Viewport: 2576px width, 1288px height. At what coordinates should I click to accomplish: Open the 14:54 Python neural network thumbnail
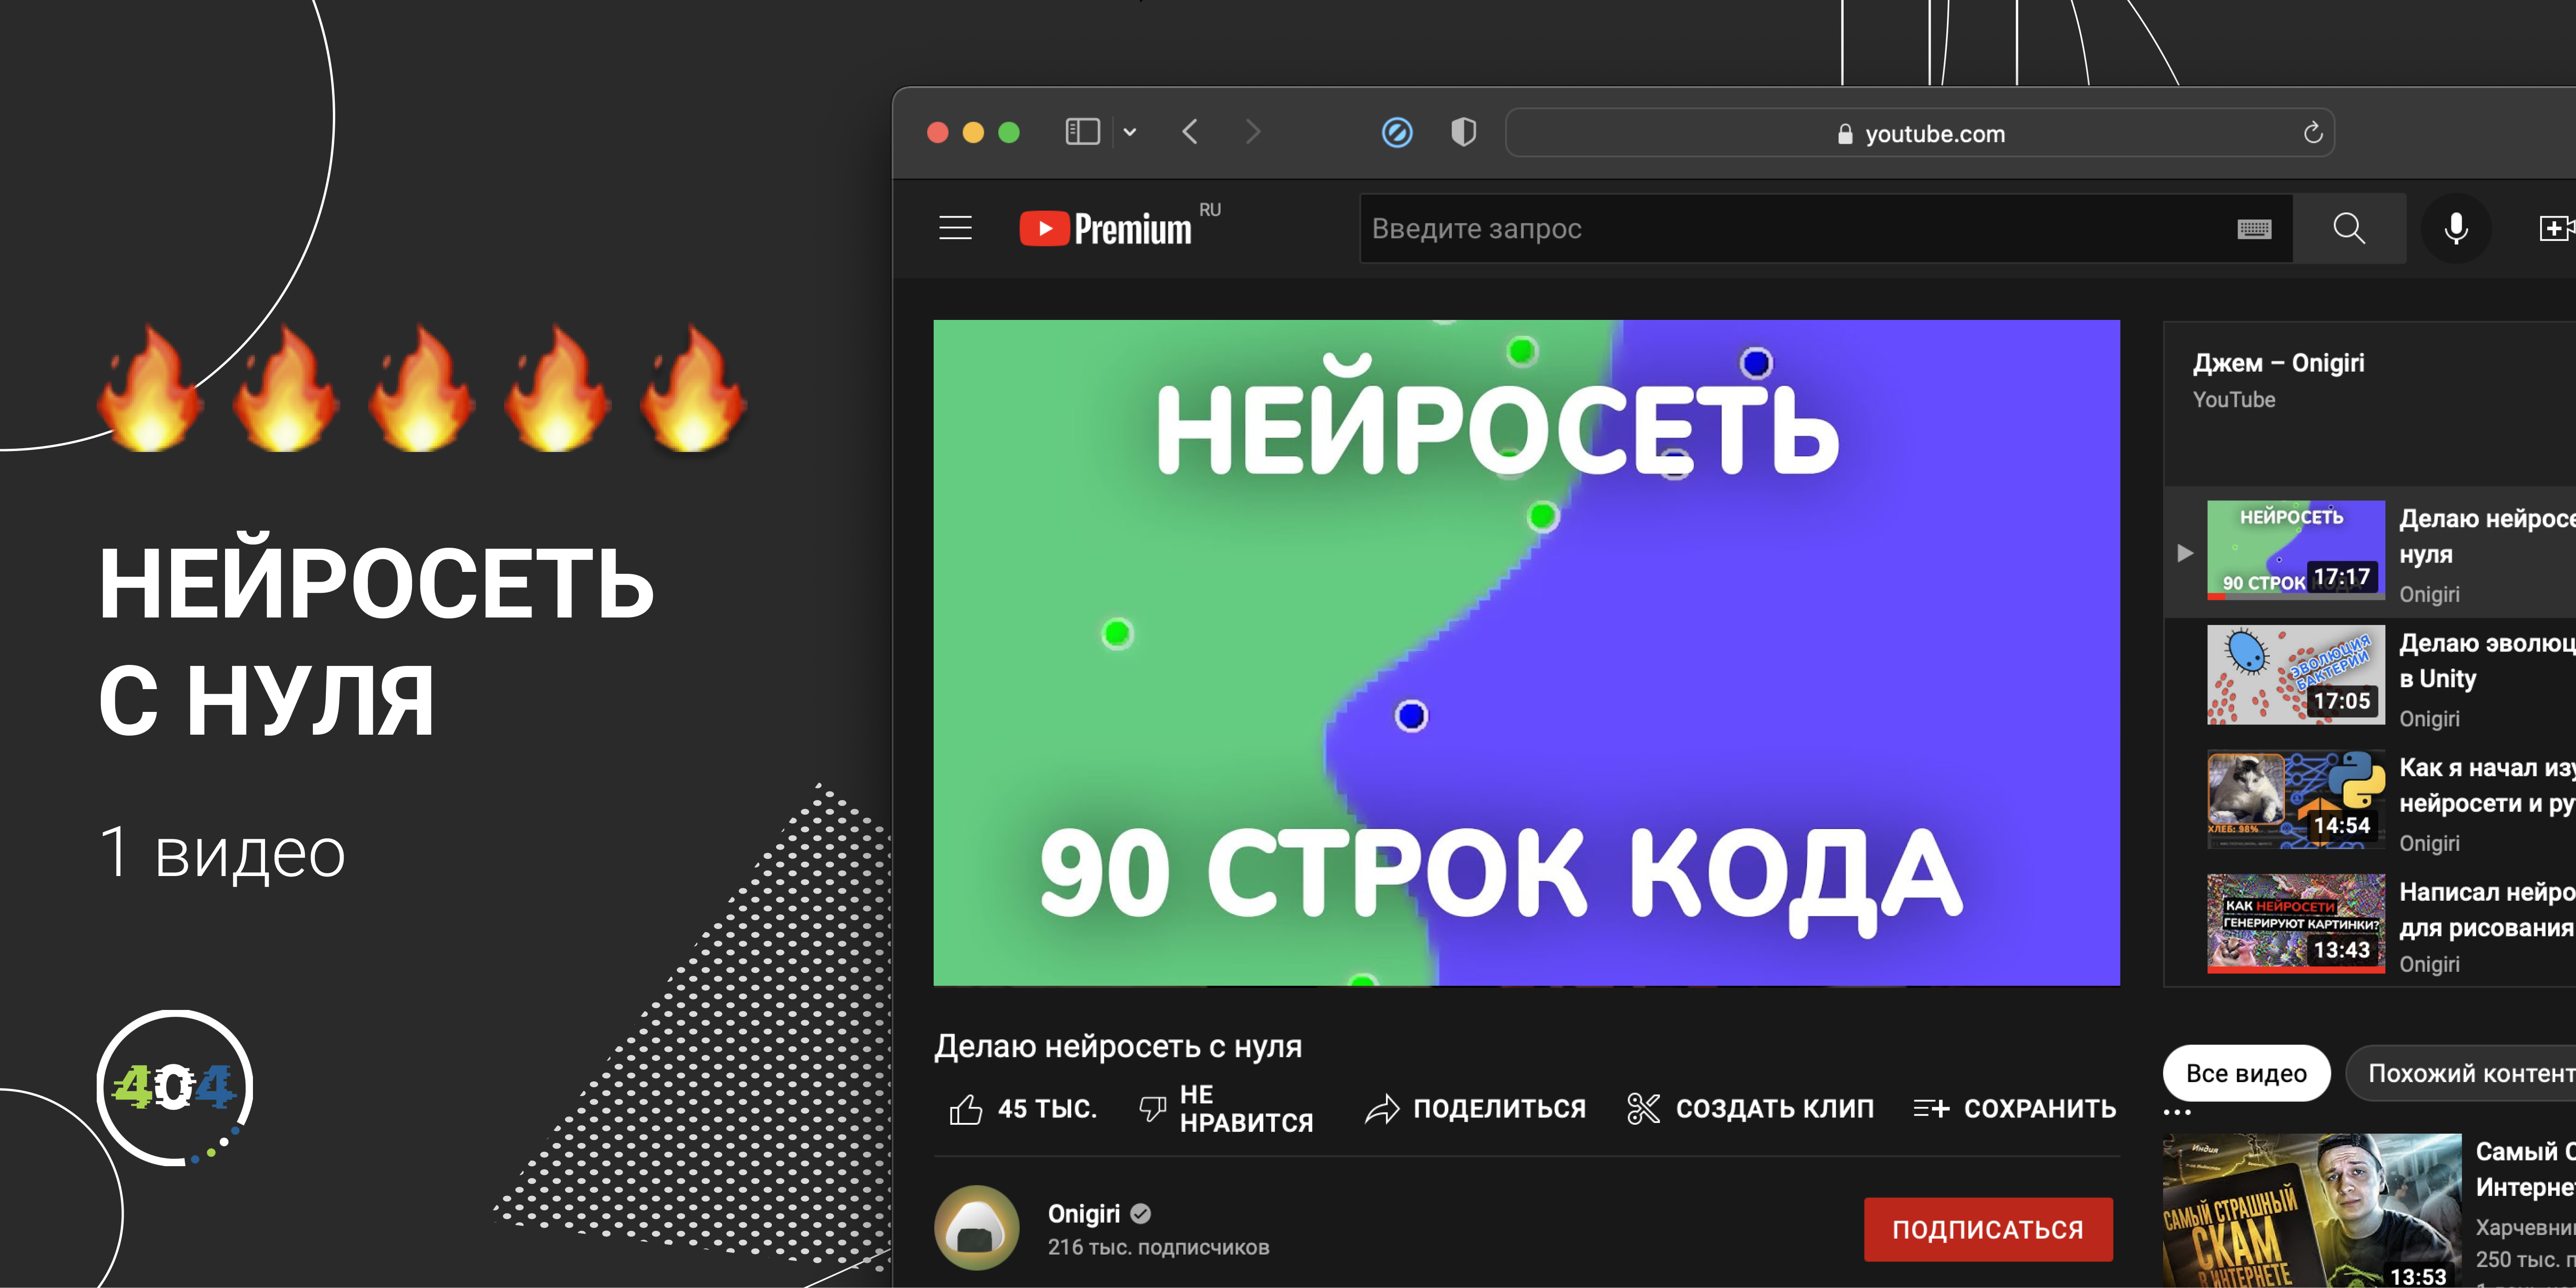(2295, 799)
